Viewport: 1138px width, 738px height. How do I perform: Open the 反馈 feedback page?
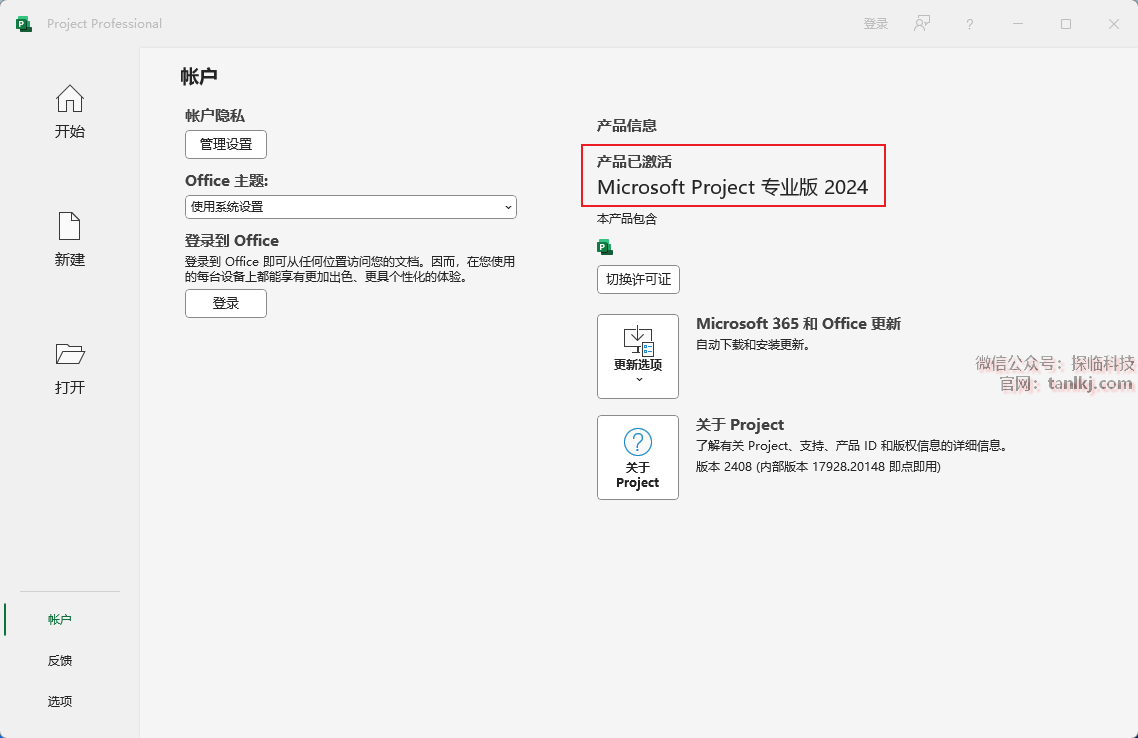point(60,660)
